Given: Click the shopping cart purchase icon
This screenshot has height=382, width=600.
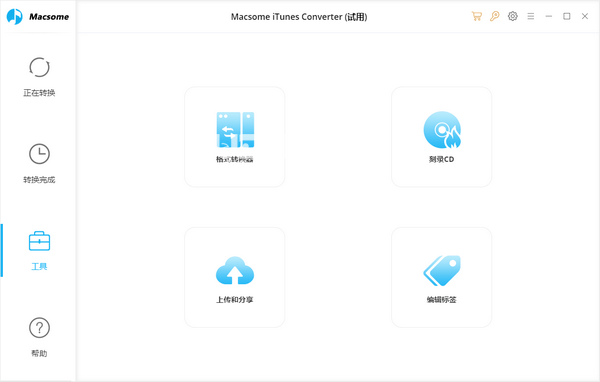Looking at the screenshot, I should click(476, 16).
